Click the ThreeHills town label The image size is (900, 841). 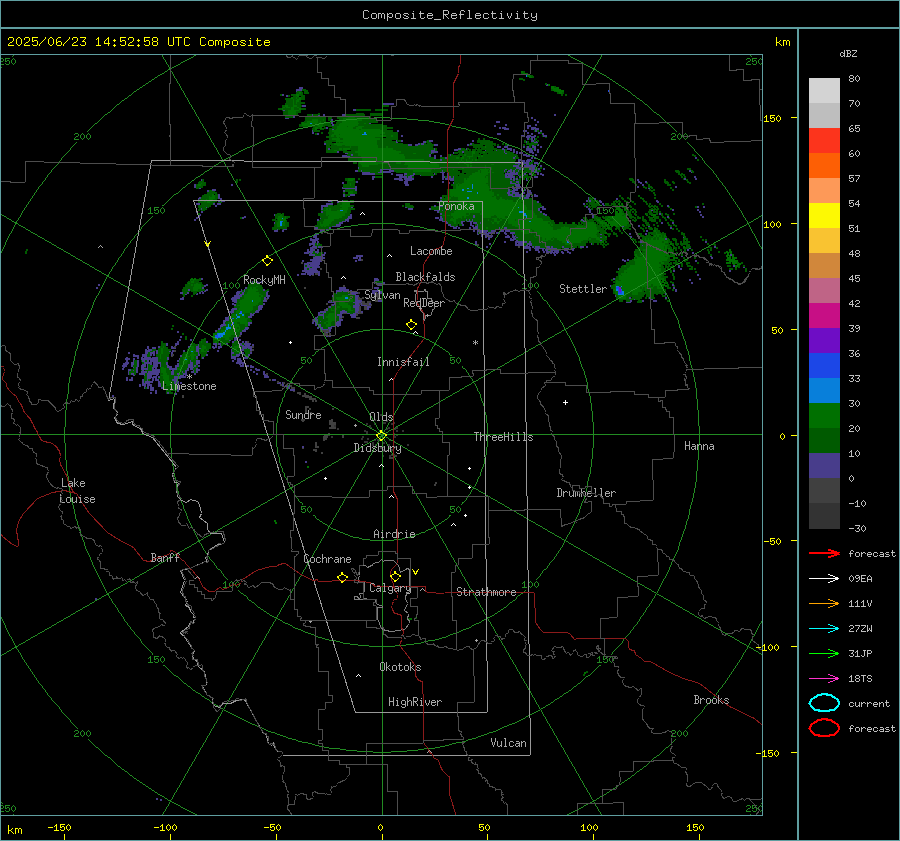[503, 437]
